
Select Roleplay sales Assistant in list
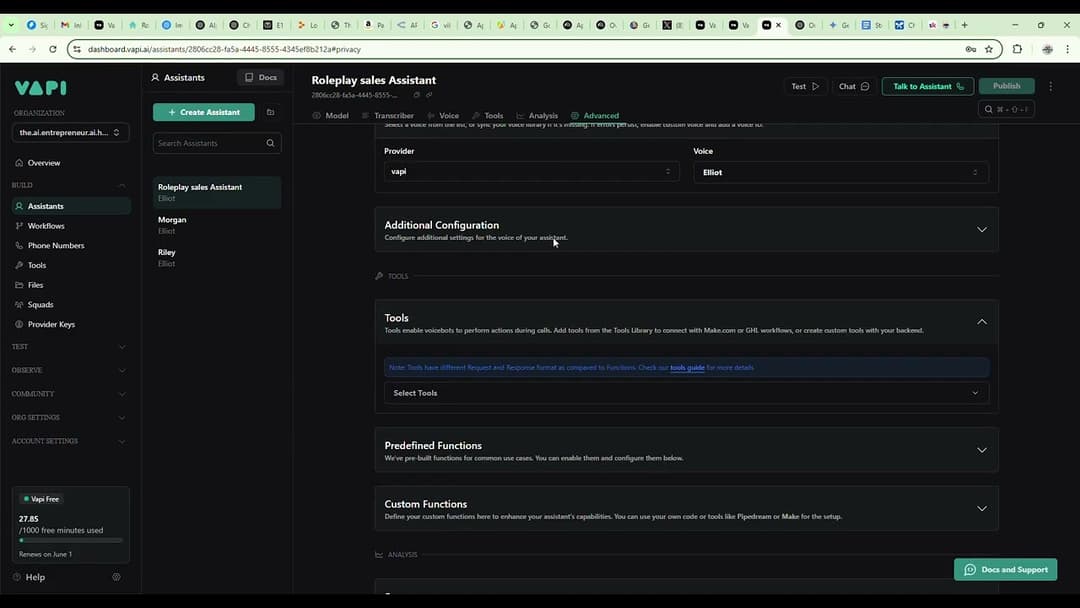tap(217, 193)
